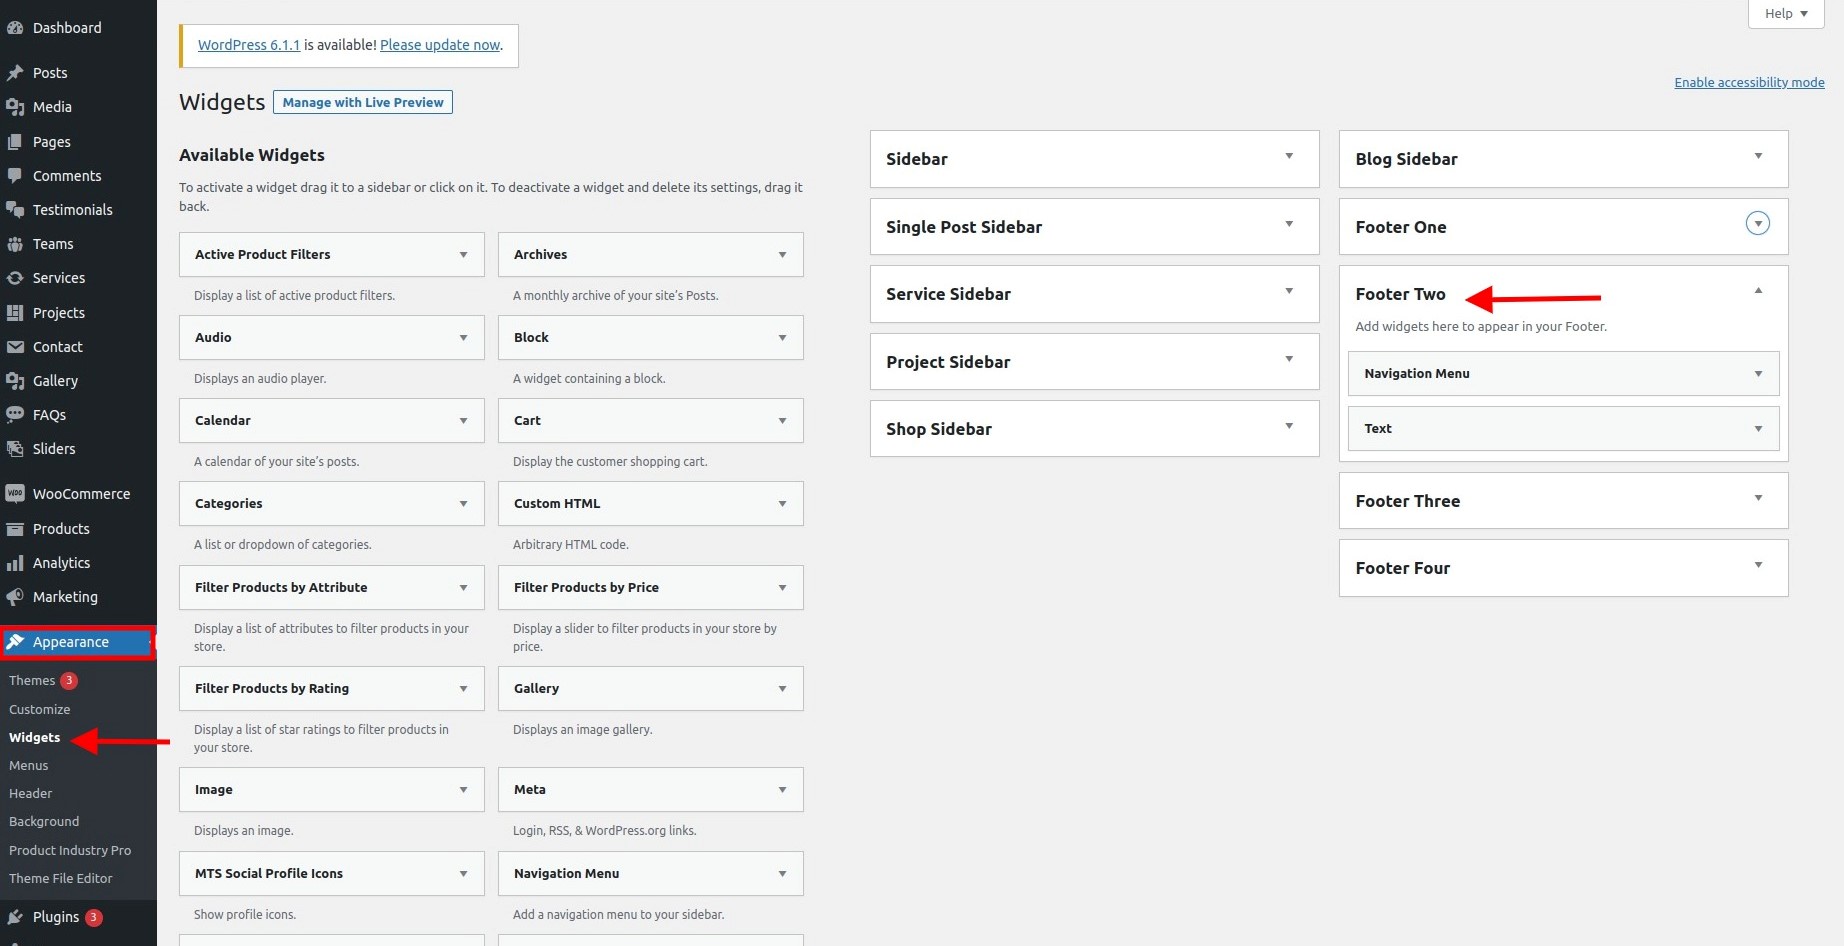The image size is (1844, 946).
Task: Expand the Sidebar widget area
Action: 1289,156
